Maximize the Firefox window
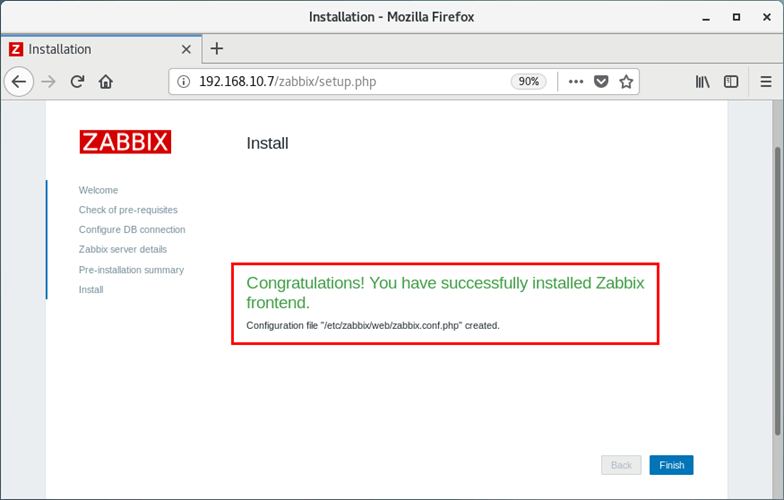 pyautogui.click(x=736, y=18)
